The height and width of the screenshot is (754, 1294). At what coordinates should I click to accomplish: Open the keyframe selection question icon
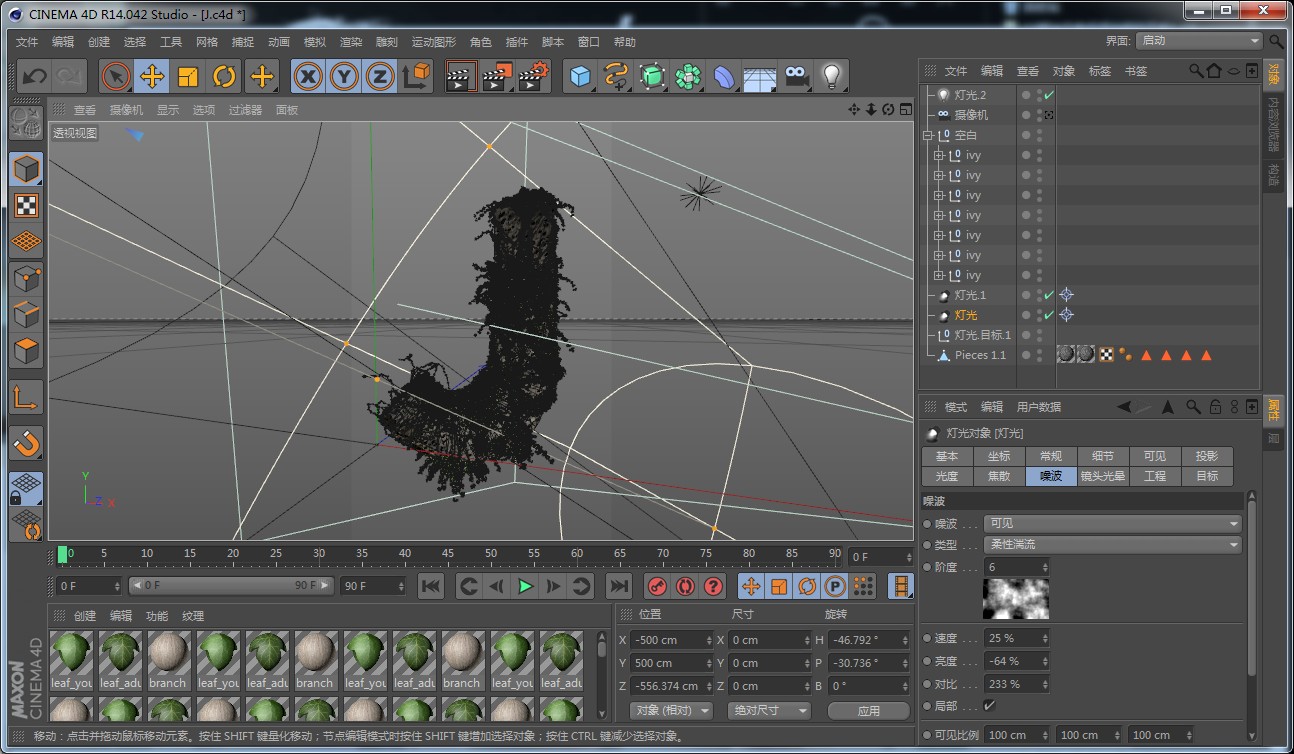[713, 586]
